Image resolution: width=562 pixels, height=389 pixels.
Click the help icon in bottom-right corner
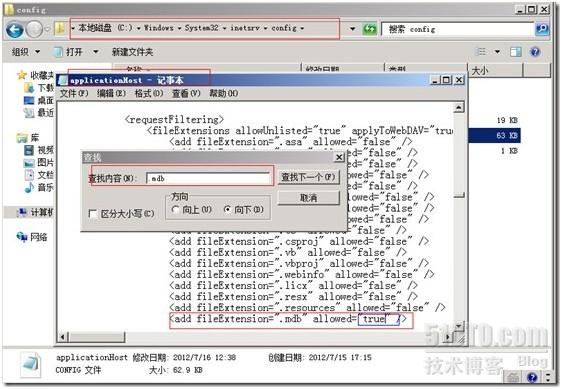click(x=533, y=377)
